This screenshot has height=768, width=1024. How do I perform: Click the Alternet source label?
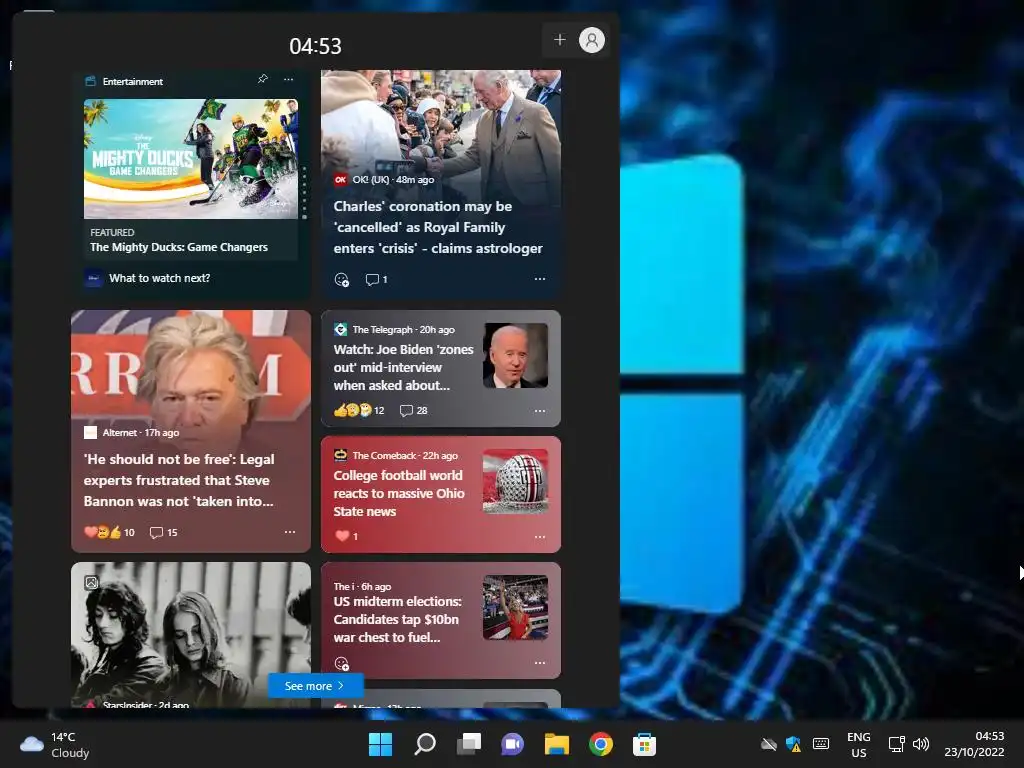(120, 432)
